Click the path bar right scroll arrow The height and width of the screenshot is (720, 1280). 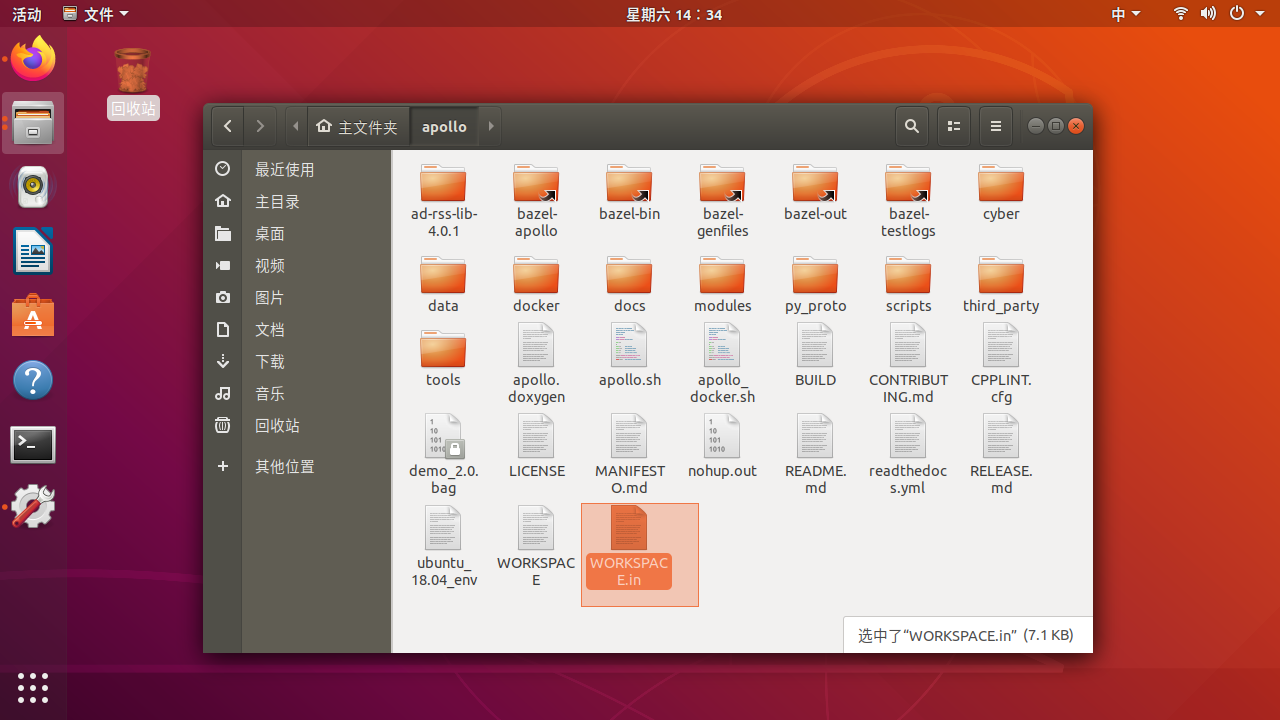(x=491, y=126)
